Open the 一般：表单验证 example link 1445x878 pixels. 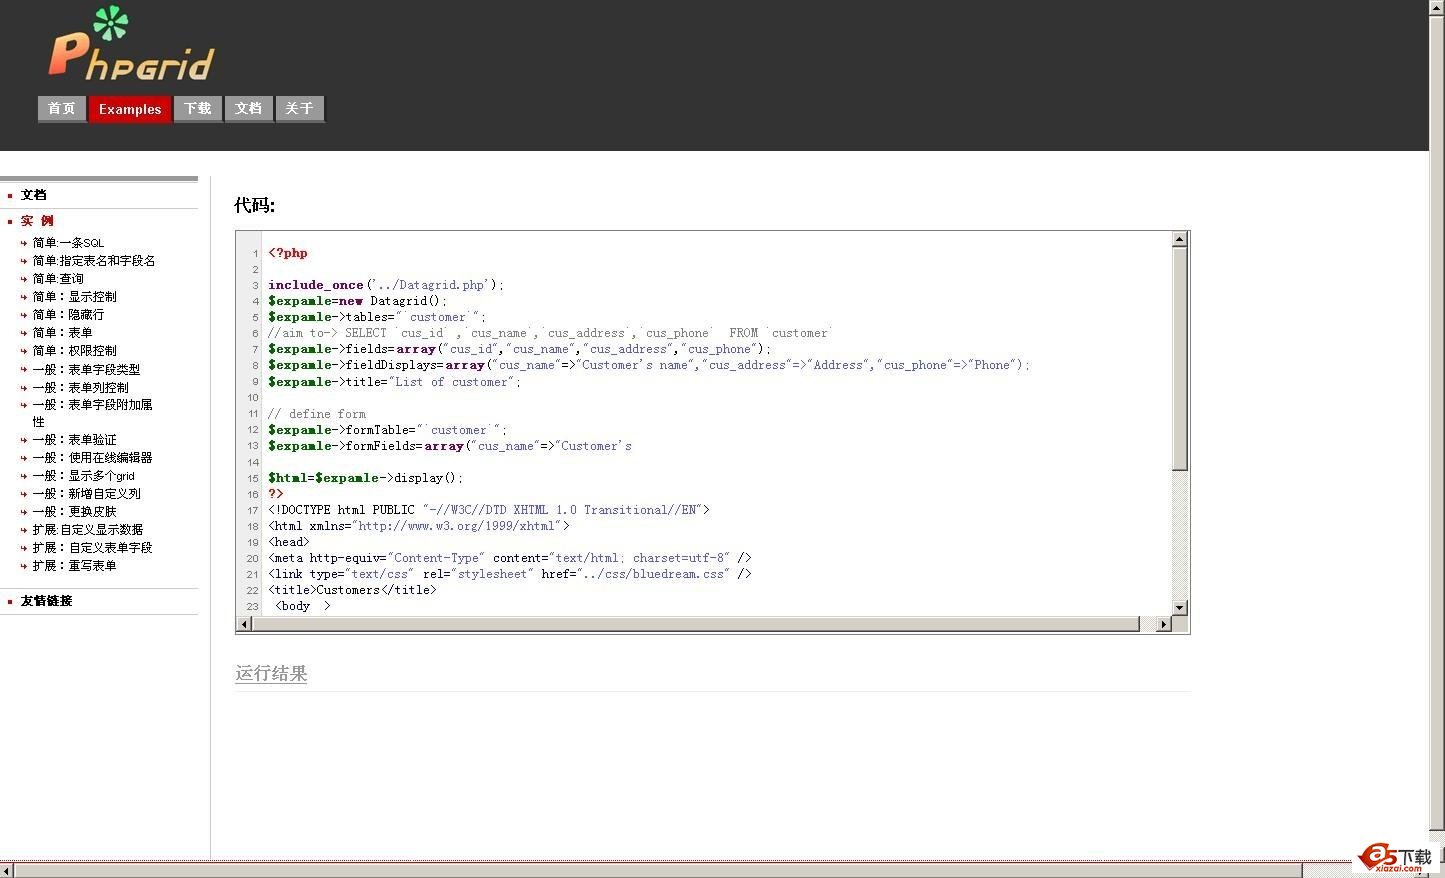[74, 440]
